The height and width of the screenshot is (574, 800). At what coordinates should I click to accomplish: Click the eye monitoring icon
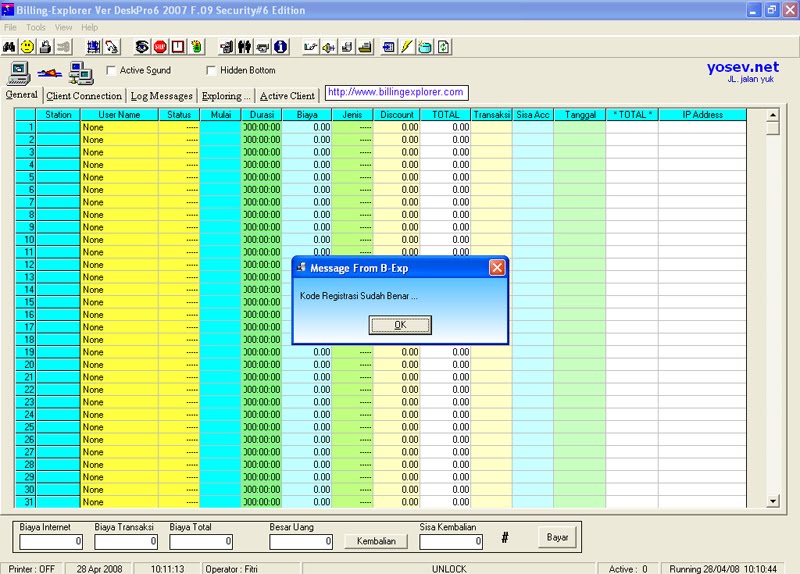(x=142, y=47)
